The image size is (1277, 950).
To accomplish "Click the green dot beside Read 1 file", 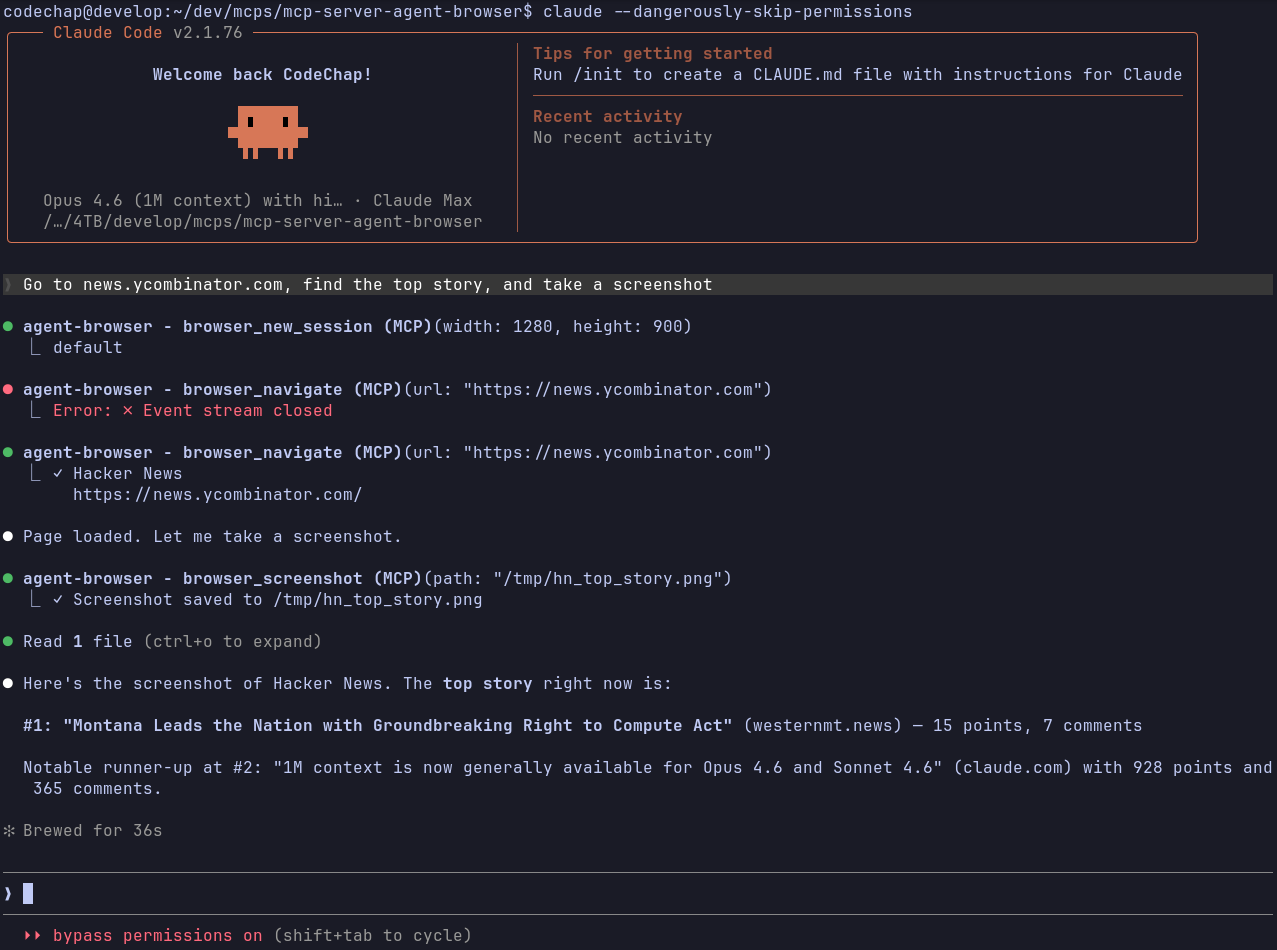I will (8, 642).
